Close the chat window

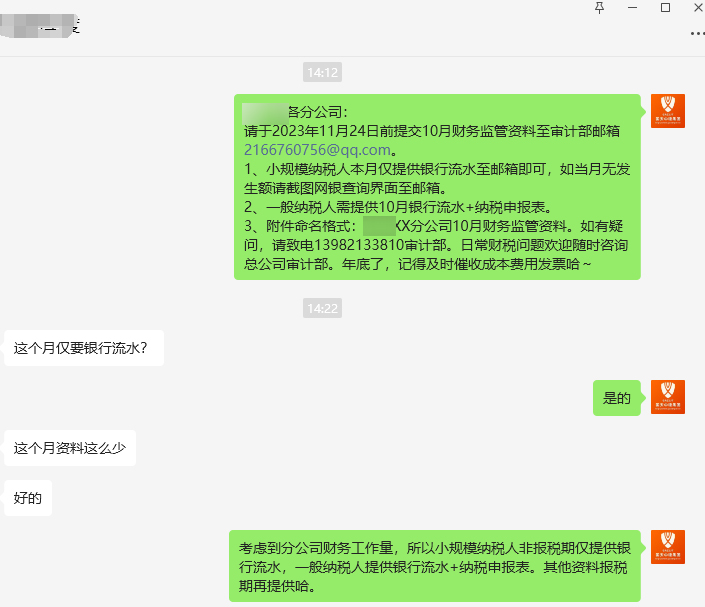pyautogui.click(x=698, y=8)
